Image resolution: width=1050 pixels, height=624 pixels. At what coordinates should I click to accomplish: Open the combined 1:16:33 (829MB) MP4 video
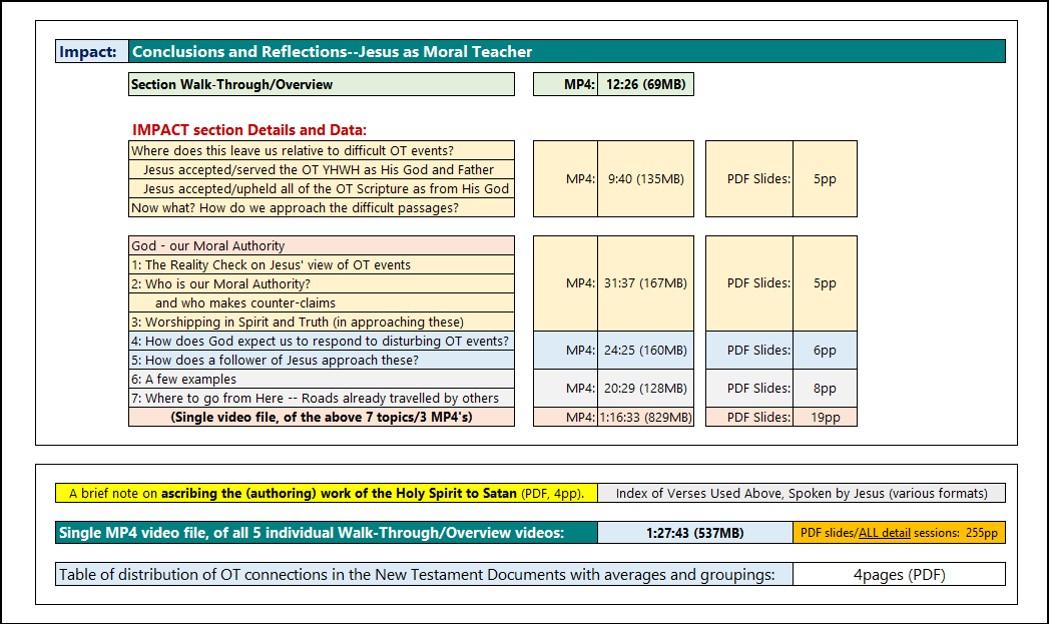644,418
